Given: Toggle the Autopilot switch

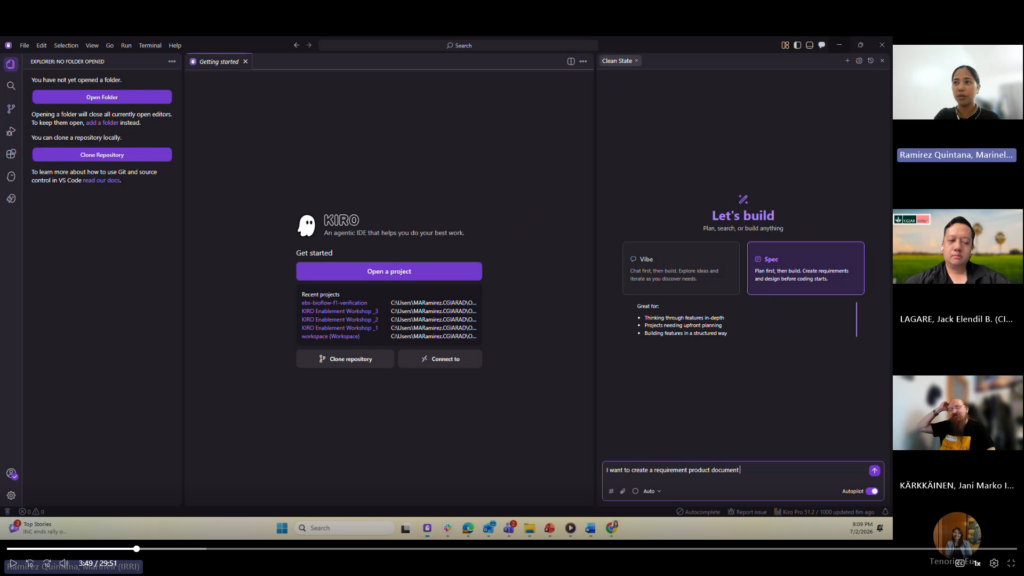Looking at the screenshot, I should (x=872, y=491).
